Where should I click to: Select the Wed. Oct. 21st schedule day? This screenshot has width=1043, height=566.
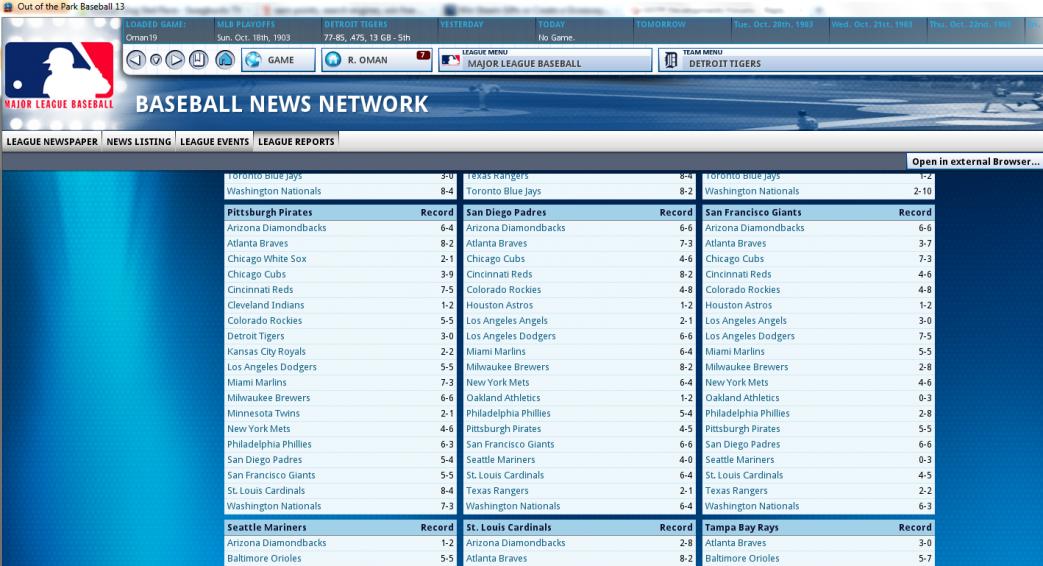coord(877,31)
